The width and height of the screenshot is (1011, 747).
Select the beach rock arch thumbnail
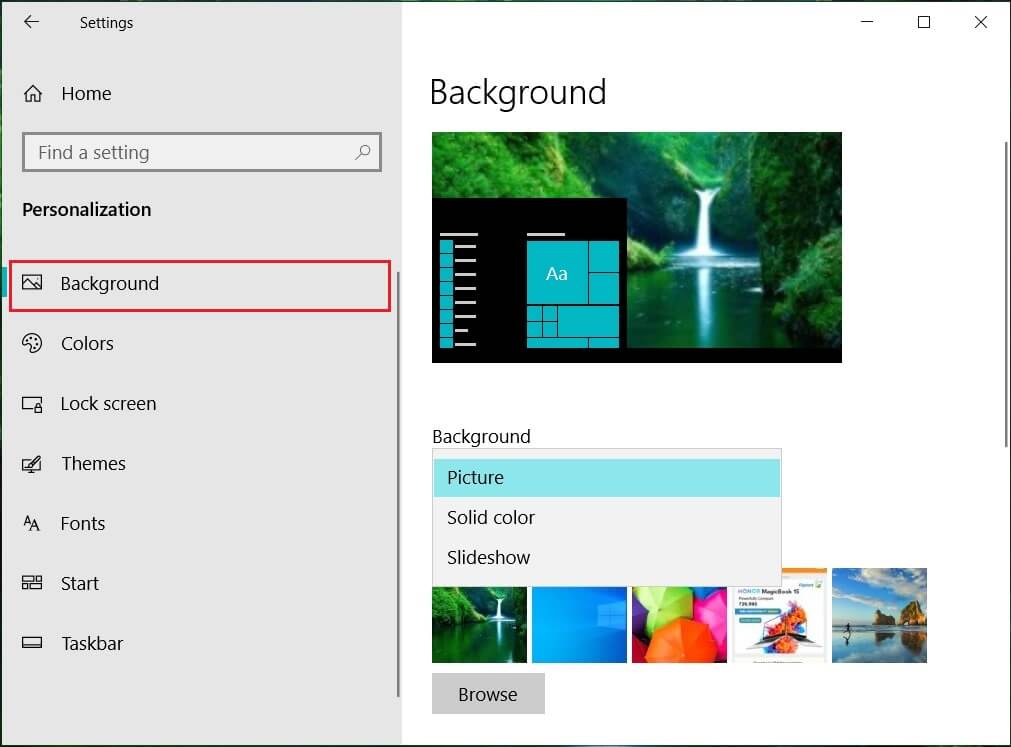[x=879, y=616]
